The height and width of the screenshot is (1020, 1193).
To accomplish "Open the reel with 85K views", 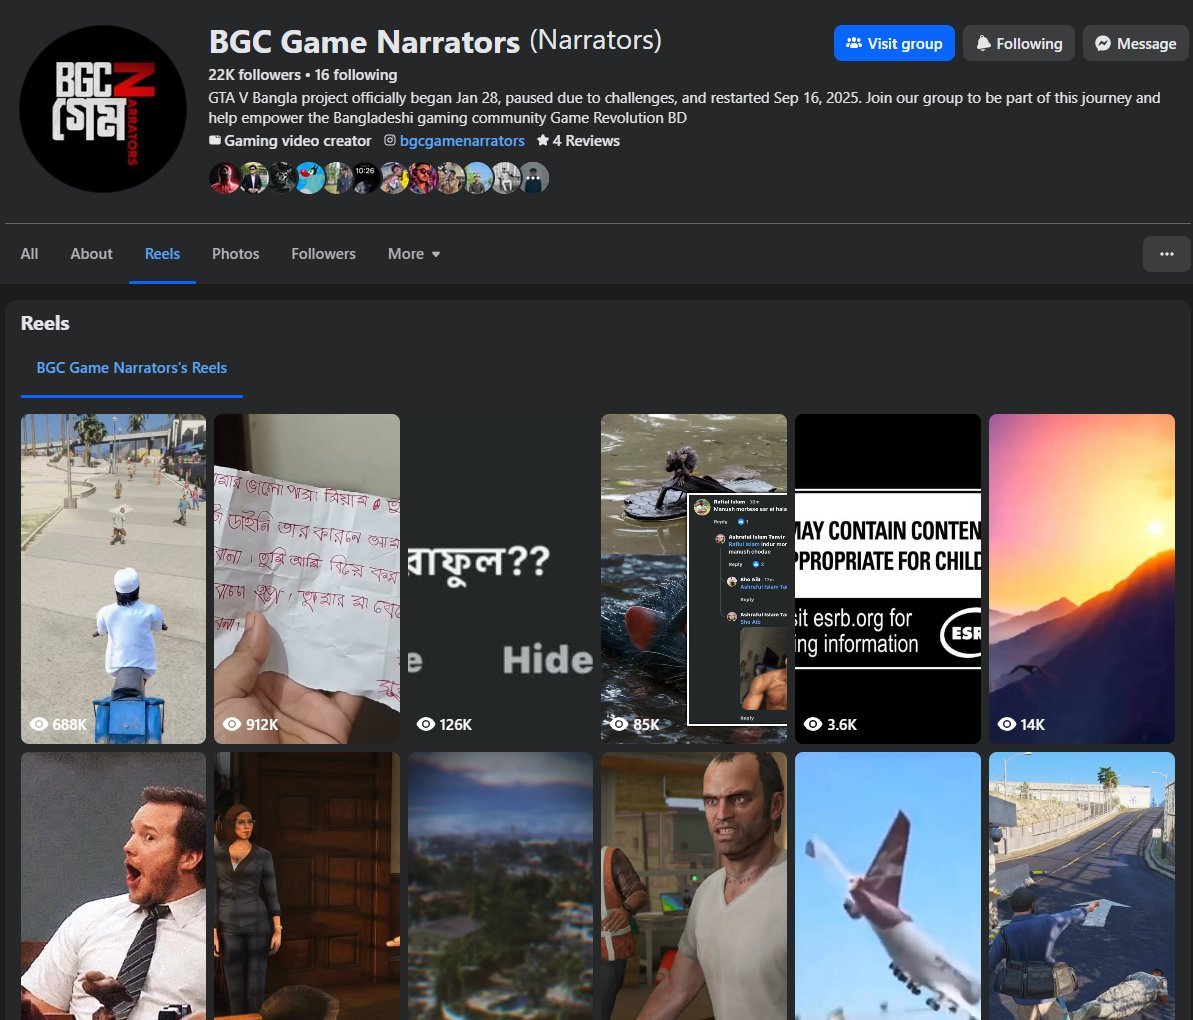I will point(694,578).
